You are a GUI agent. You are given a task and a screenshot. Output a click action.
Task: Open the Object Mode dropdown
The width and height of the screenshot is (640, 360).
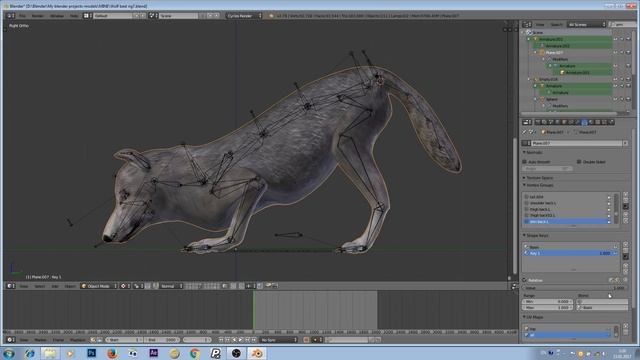pos(99,286)
